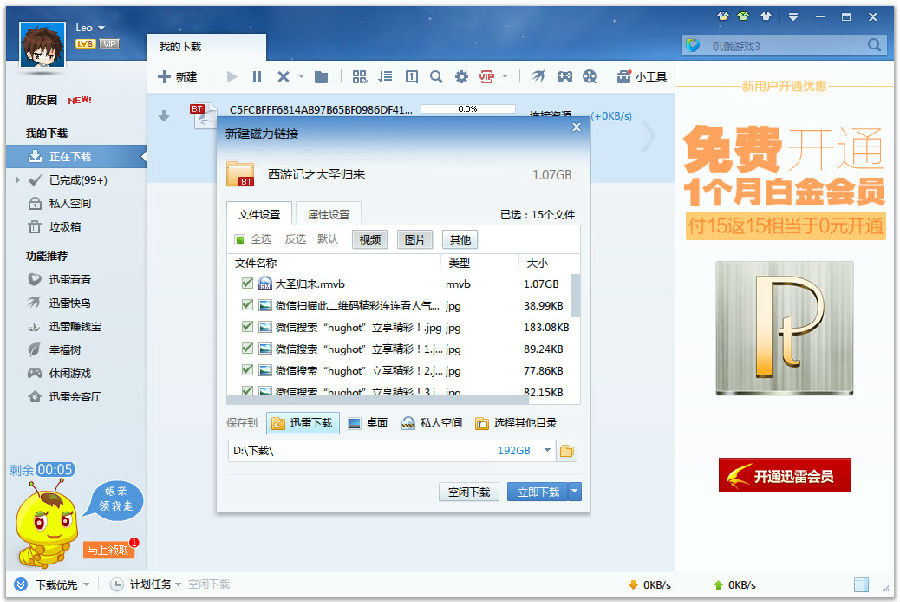Image resolution: width=900 pixels, height=602 pixels.
Task: Click 默认 default selection
Action: pyautogui.click(x=327, y=239)
